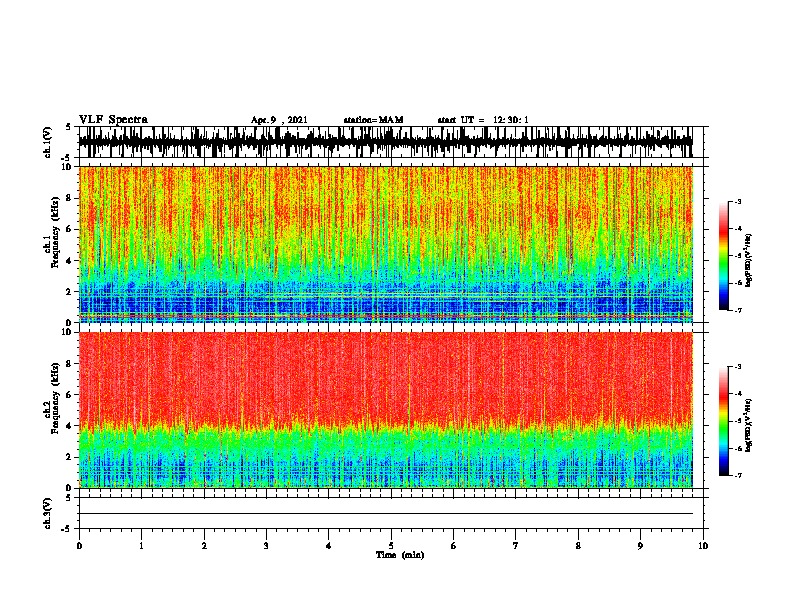This screenshot has width=792, height=612.
Task: Click the ch.2 spectrogram red high-frequency band
Action: (386, 378)
